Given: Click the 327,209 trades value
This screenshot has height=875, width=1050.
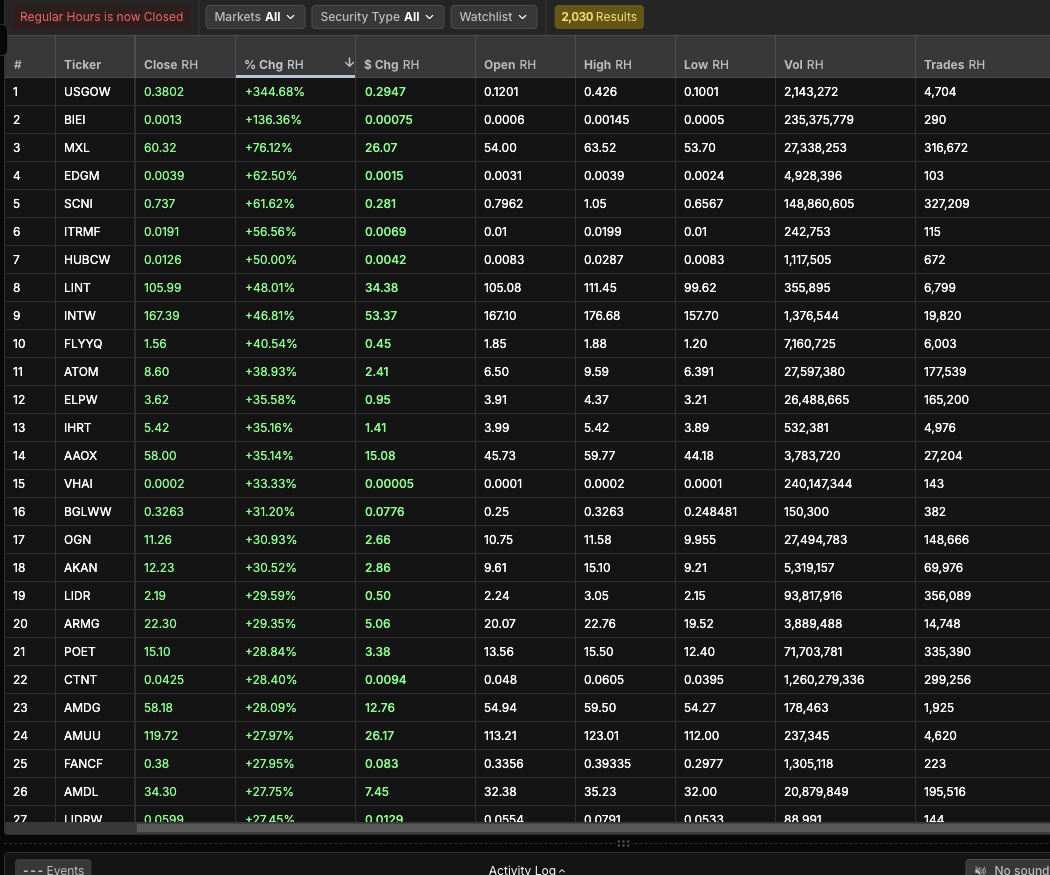Looking at the screenshot, I should [x=946, y=204].
